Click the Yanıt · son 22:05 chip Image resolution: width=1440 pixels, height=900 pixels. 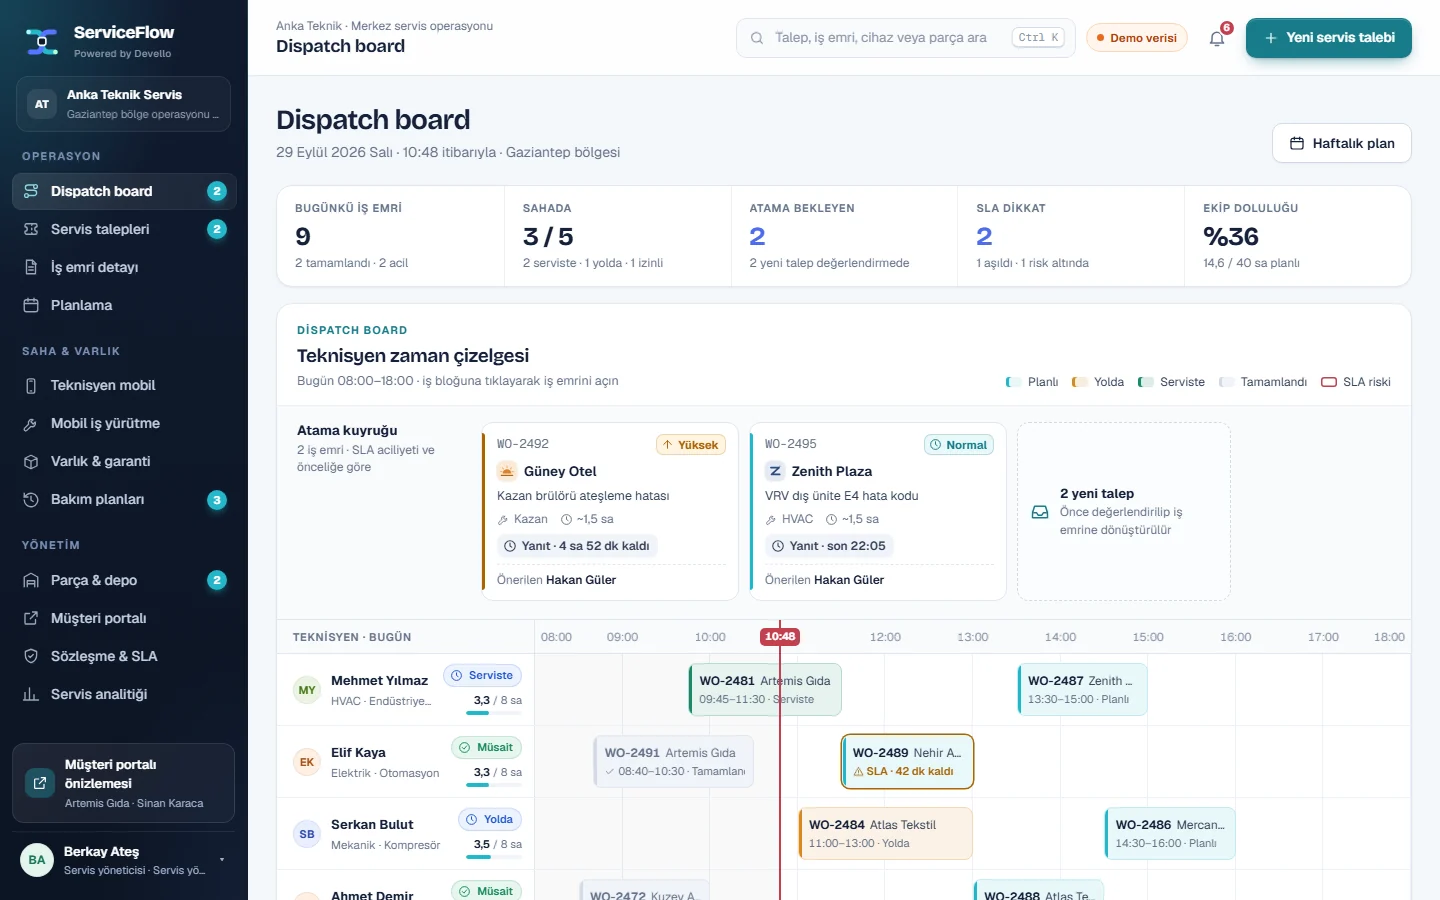(829, 546)
